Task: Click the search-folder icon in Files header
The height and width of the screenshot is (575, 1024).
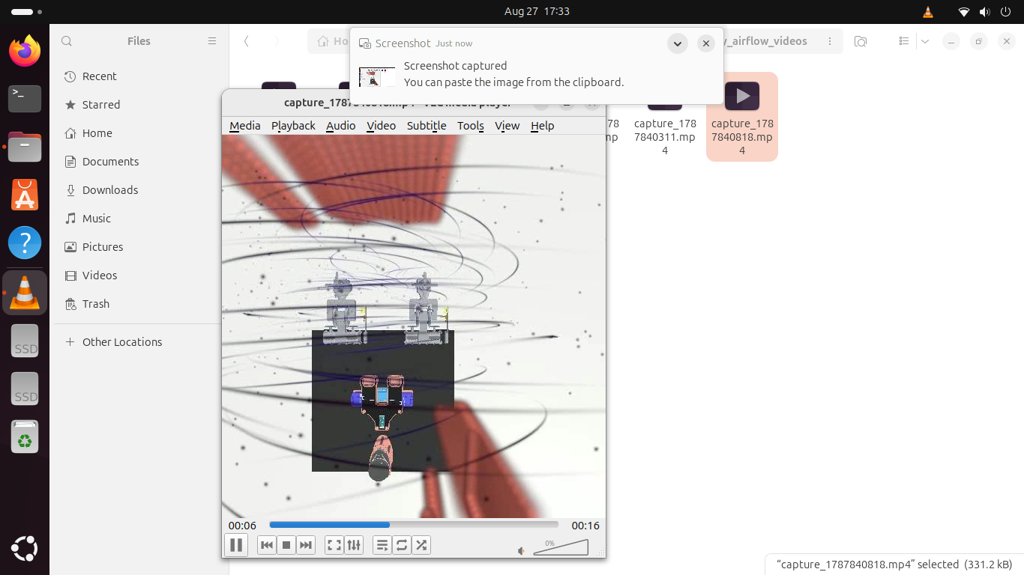Action: 861,41
